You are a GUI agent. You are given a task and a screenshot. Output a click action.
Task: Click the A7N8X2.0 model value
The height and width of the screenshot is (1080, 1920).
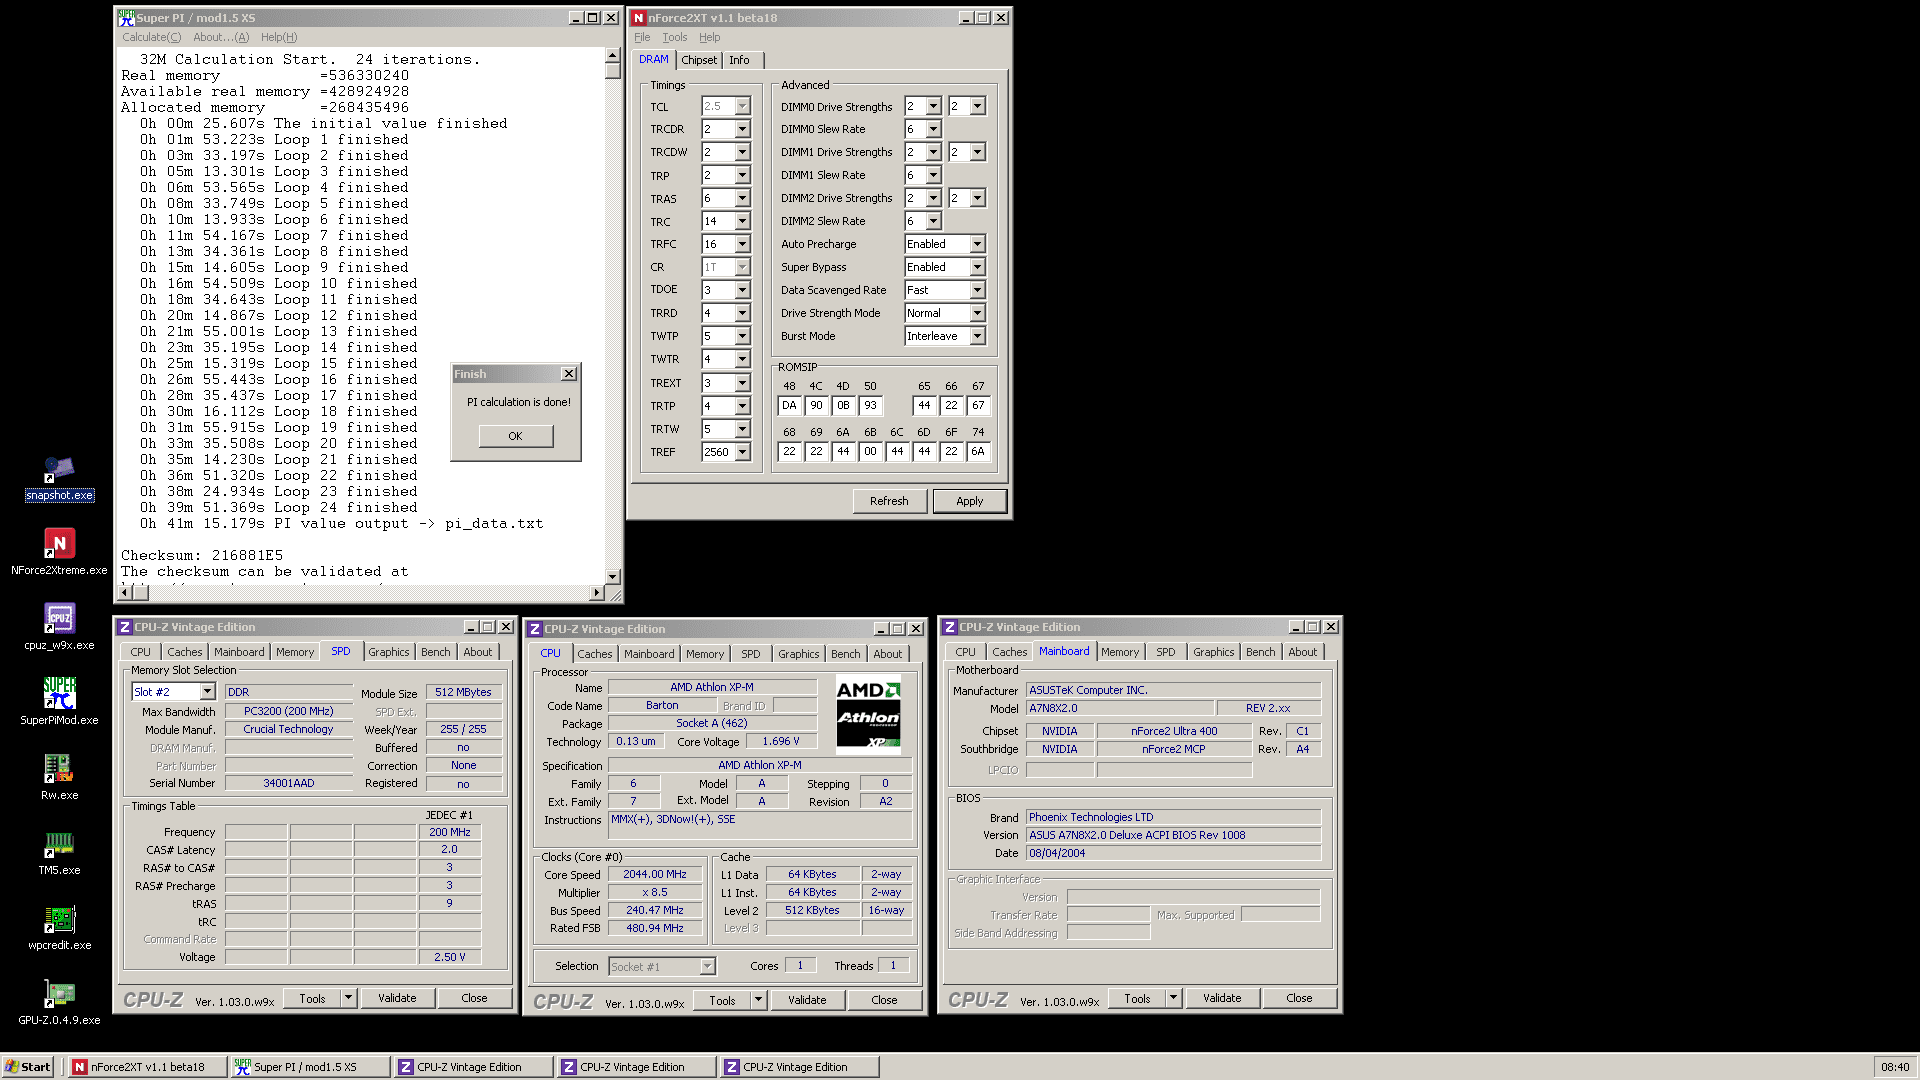(x=1120, y=708)
